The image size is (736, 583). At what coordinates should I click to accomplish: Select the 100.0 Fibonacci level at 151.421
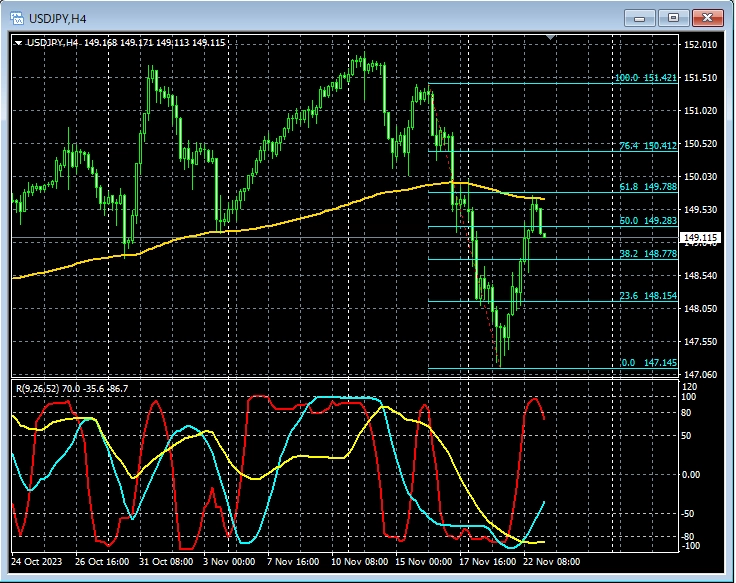point(644,78)
